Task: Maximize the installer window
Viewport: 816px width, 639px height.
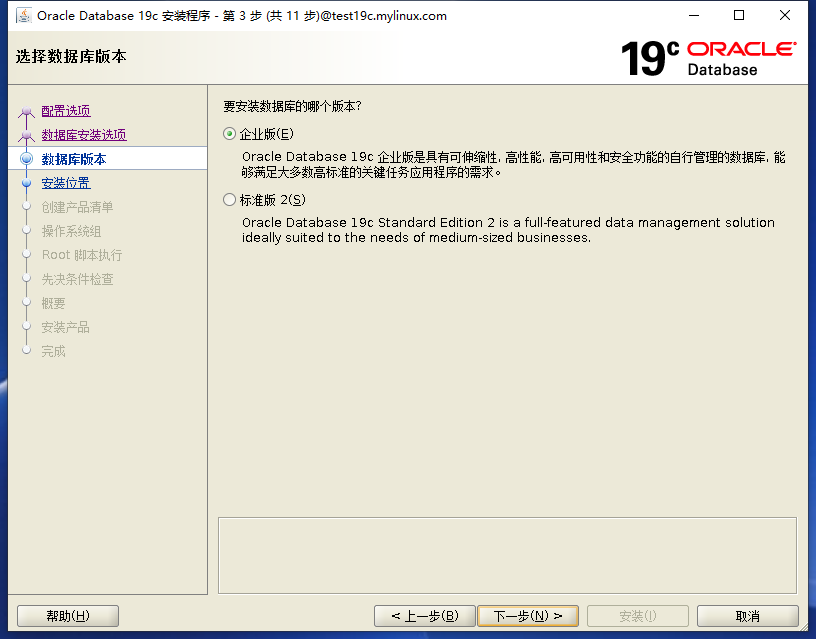Action: (738, 16)
